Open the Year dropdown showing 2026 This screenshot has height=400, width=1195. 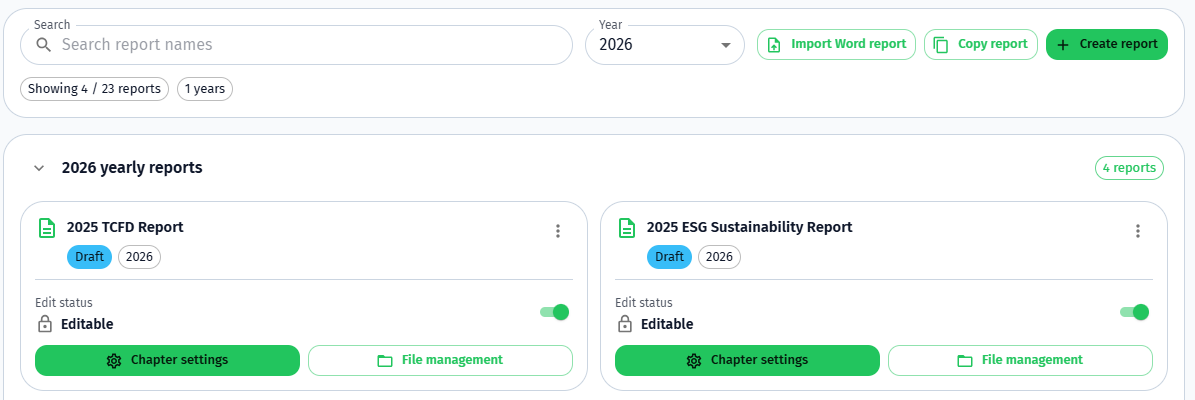665,45
